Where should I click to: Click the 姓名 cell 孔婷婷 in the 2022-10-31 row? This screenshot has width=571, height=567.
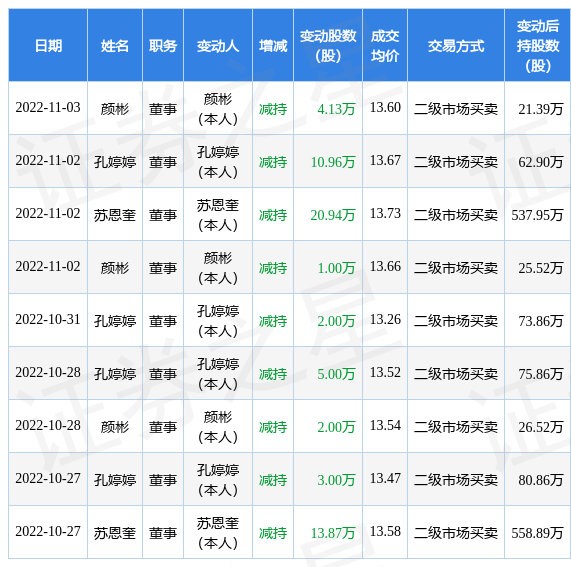(x=115, y=321)
